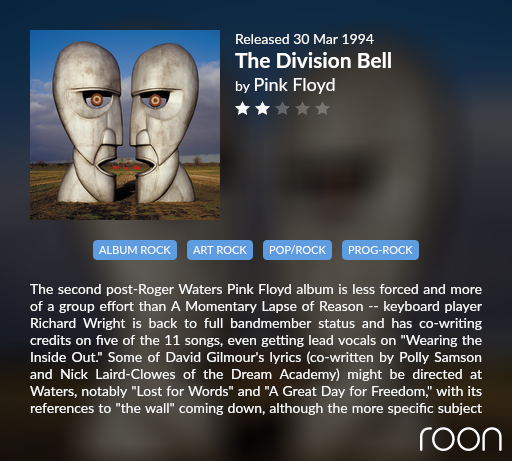The image size is (512, 461).
Task: Click the roon logo
Action: pyautogui.click(x=461, y=439)
